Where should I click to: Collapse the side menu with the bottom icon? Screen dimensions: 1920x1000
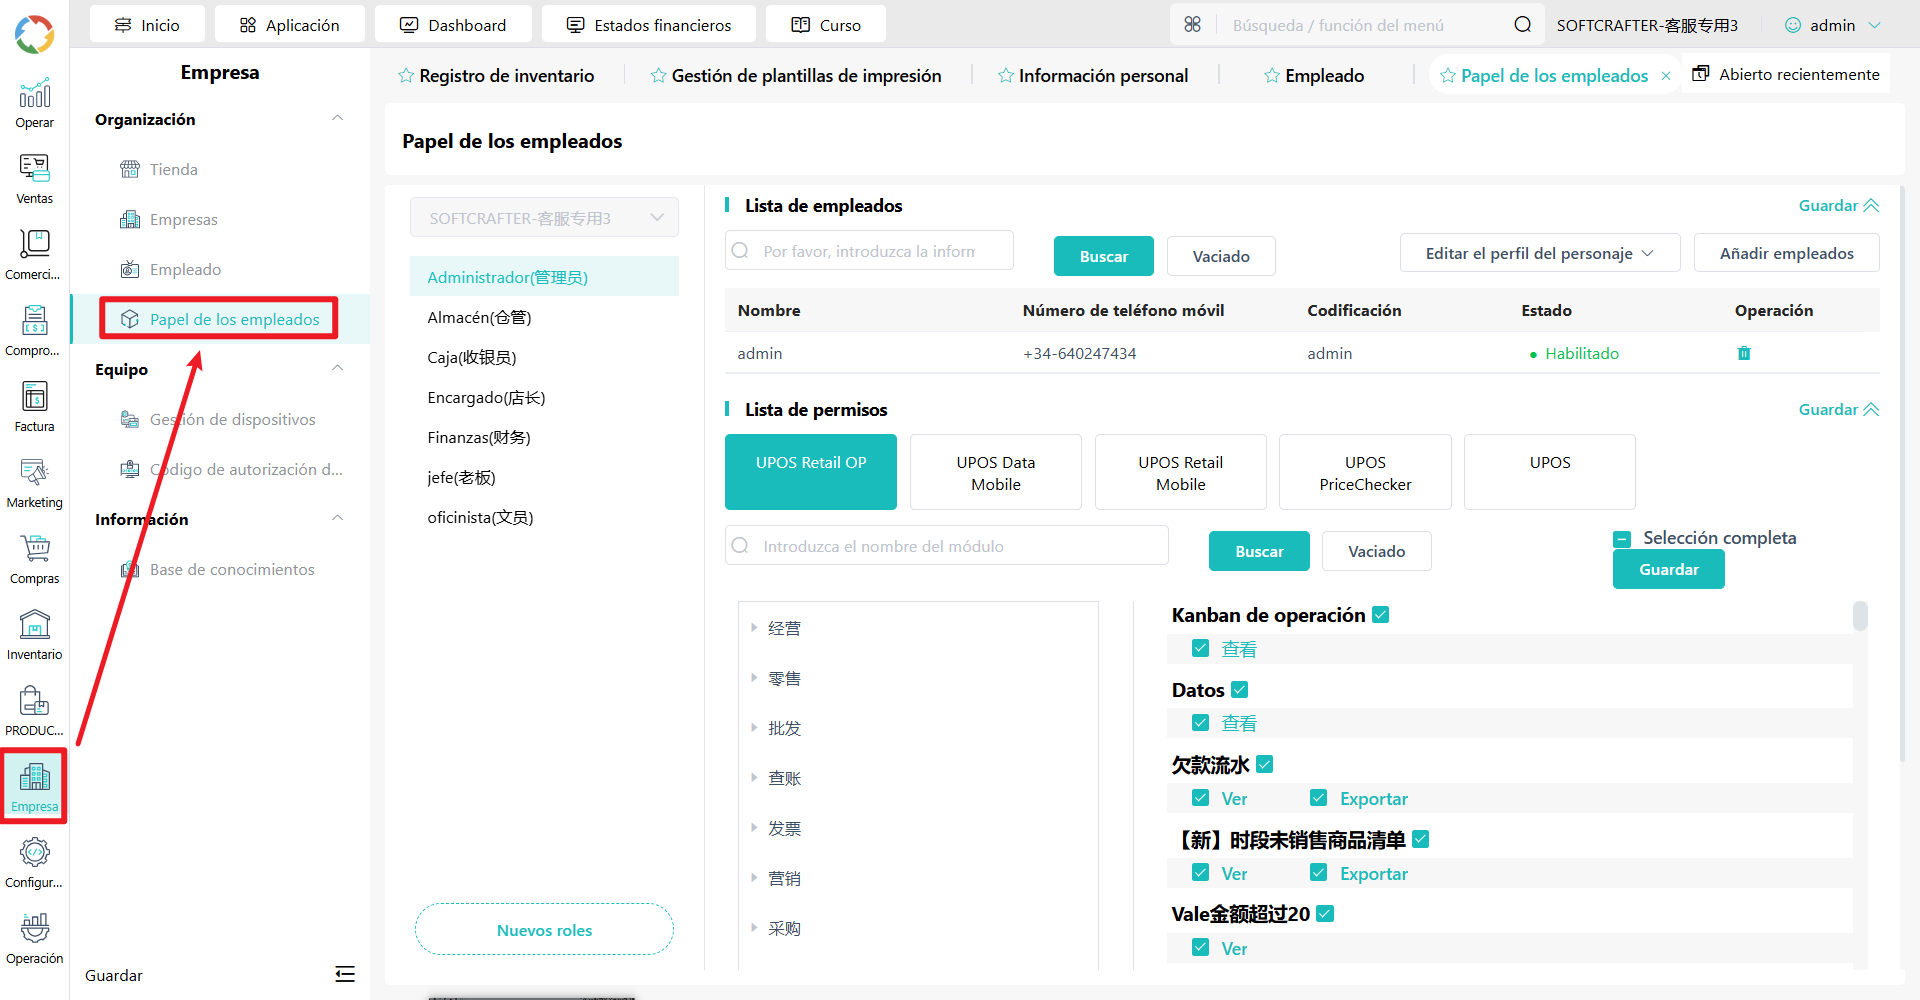tap(345, 974)
